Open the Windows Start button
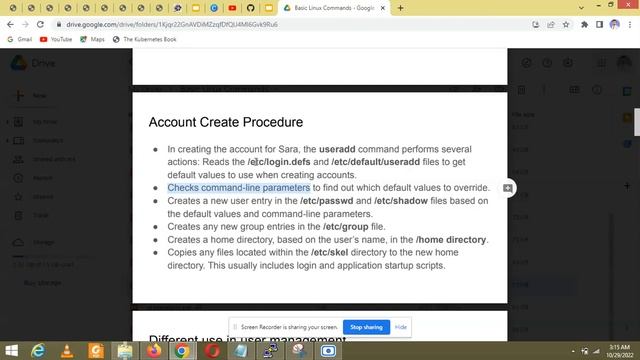Image resolution: width=640 pixels, height=360 pixels. (x=11, y=351)
